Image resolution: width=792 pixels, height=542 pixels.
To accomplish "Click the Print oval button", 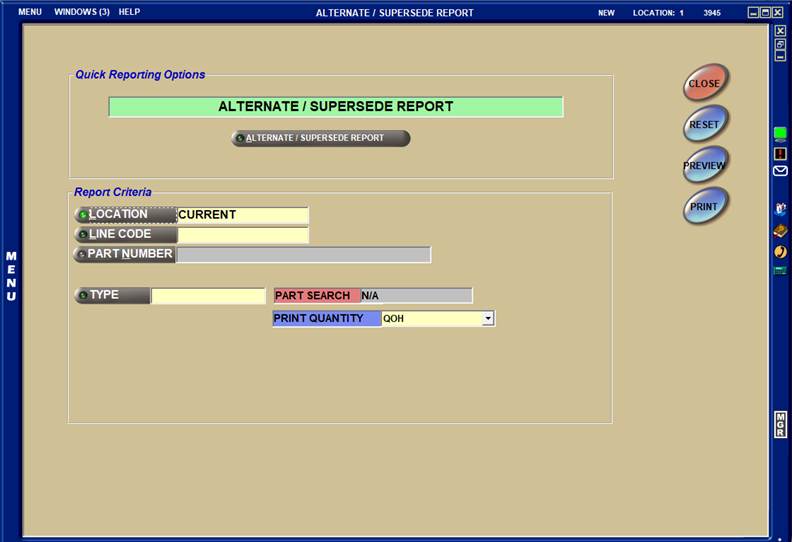I will click(x=705, y=206).
